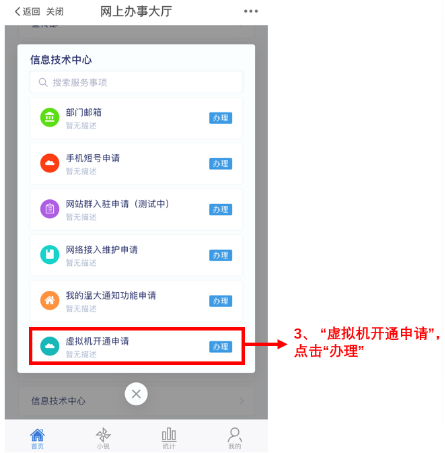
Task: Tap the teal cloud icon for 虚拟机开通申请
Action: click(50, 346)
